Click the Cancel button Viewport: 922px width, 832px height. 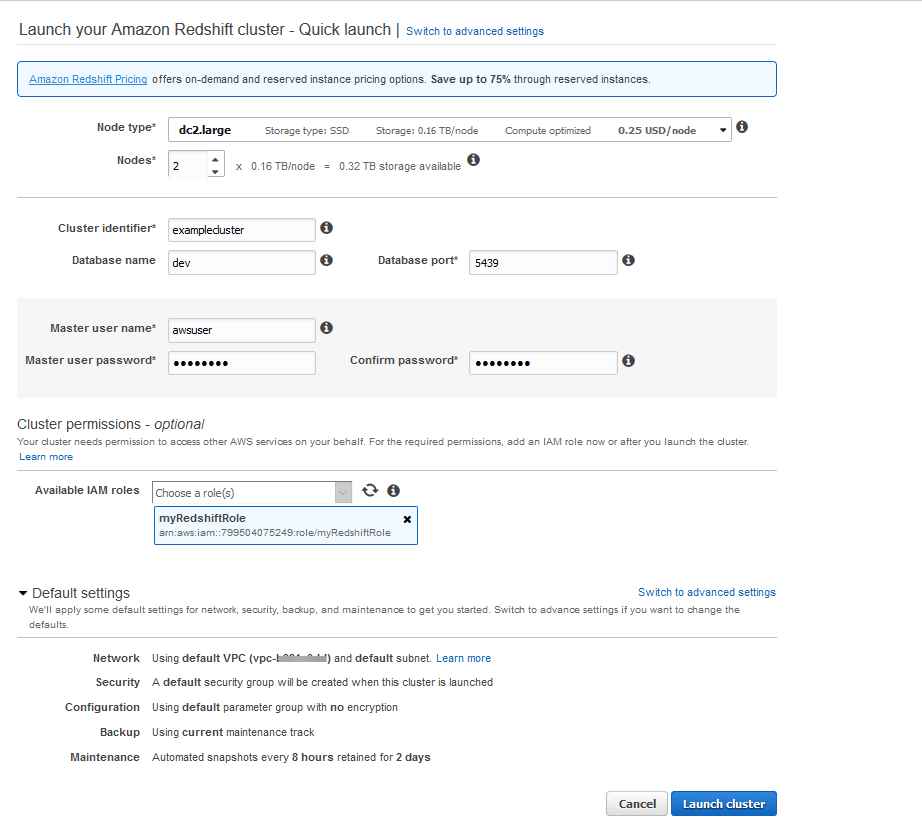tap(637, 804)
